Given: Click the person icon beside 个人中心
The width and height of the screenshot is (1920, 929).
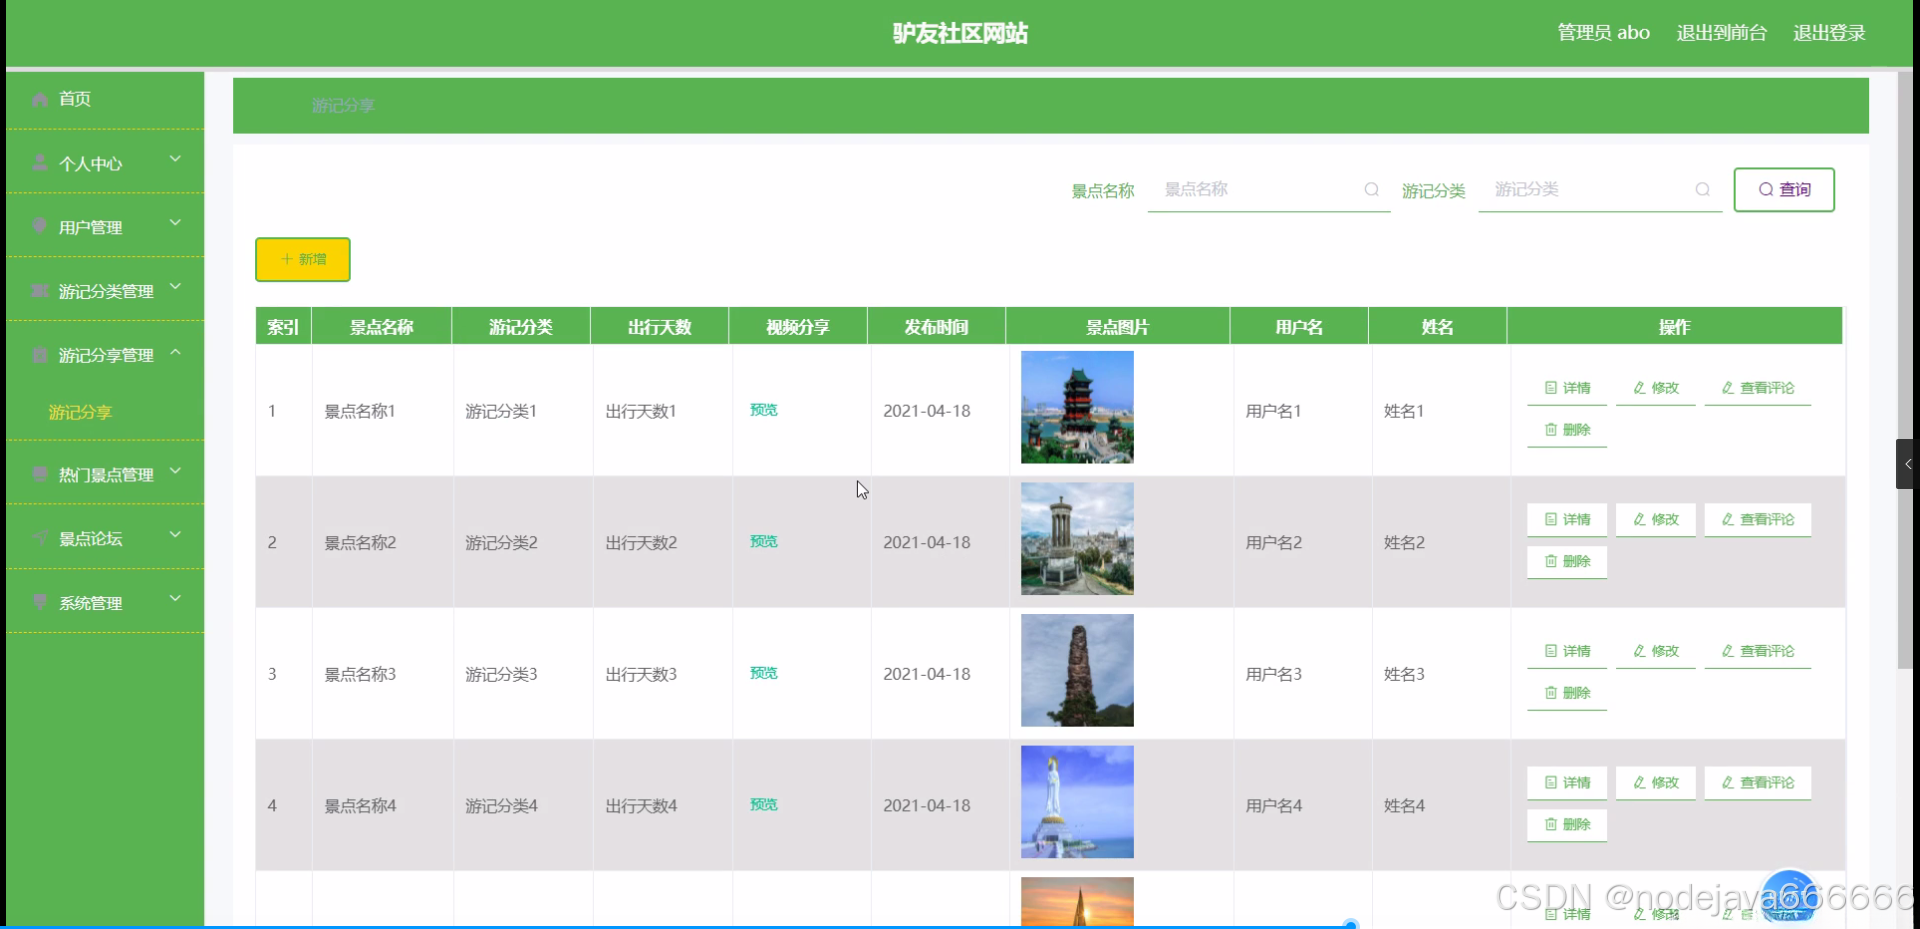Looking at the screenshot, I should 40,163.
